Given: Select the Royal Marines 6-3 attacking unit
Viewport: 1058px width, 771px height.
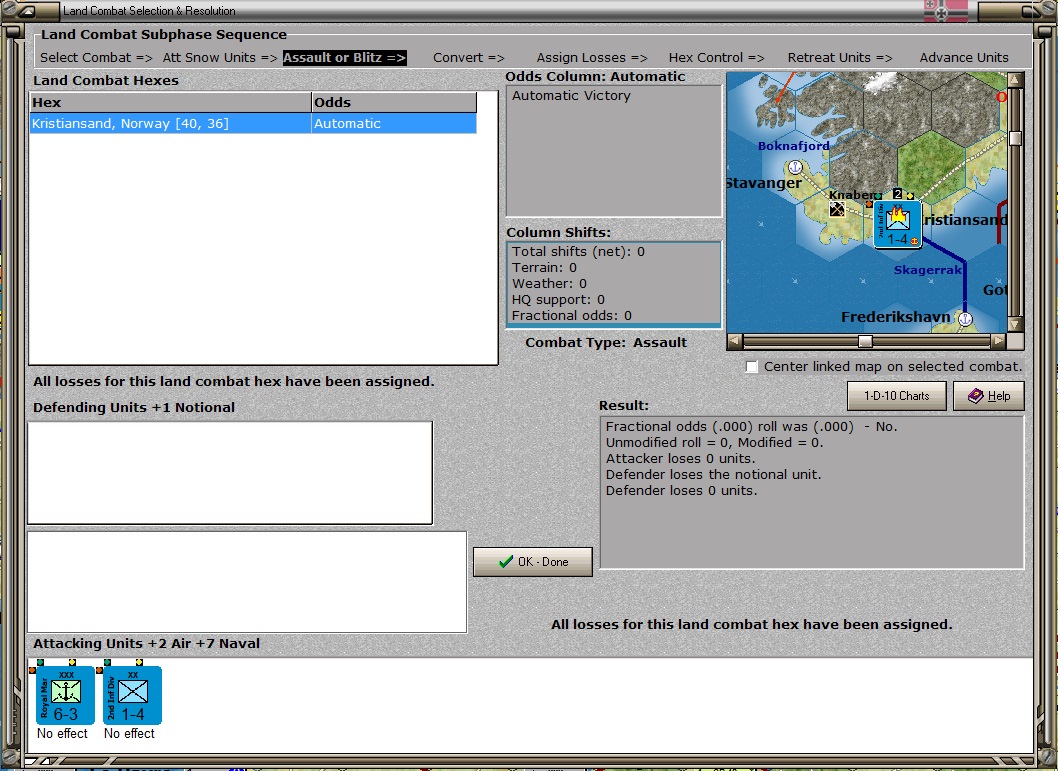Looking at the screenshot, I should click(x=65, y=695).
